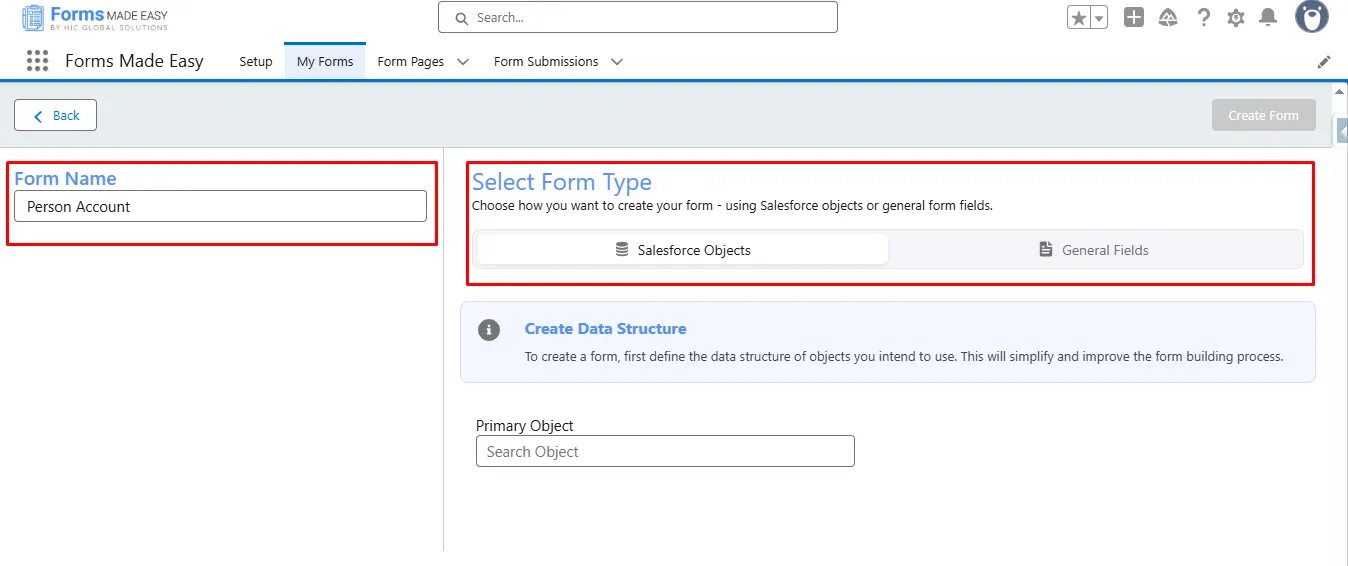1348x566 pixels.
Task: View the notifications bell icon
Action: coord(1268,17)
